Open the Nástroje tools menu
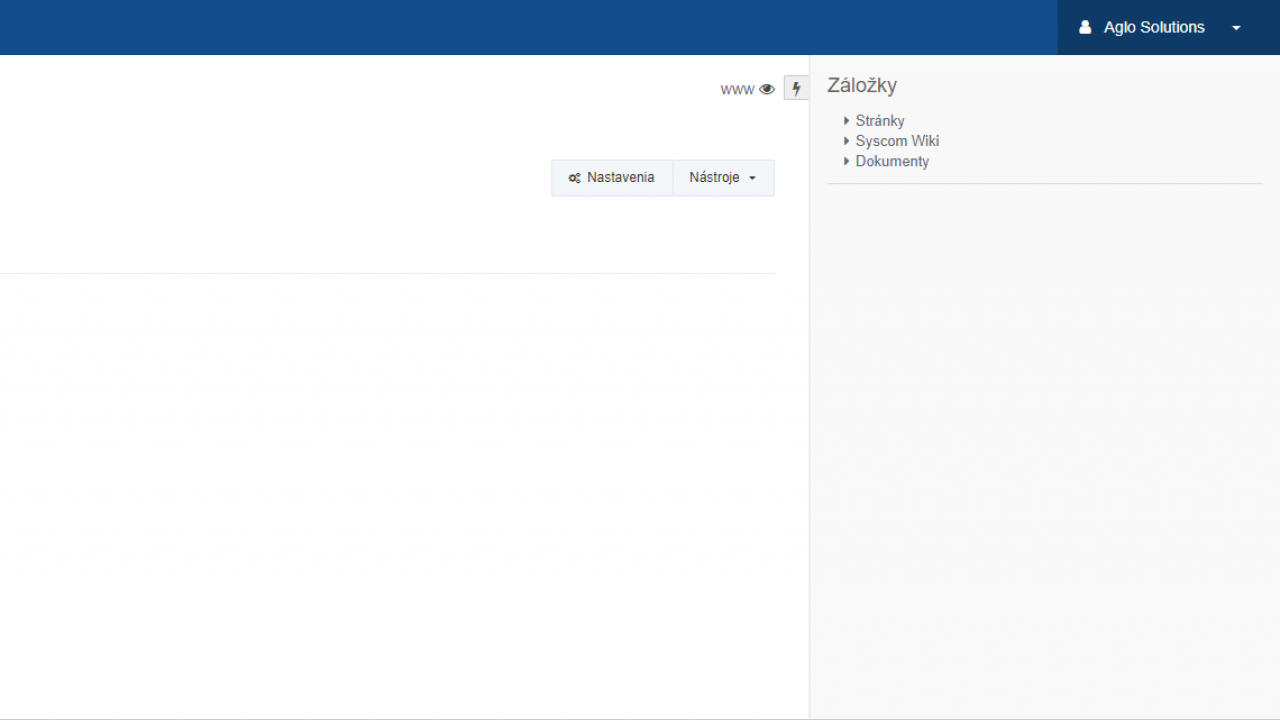 click(x=714, y=178)
